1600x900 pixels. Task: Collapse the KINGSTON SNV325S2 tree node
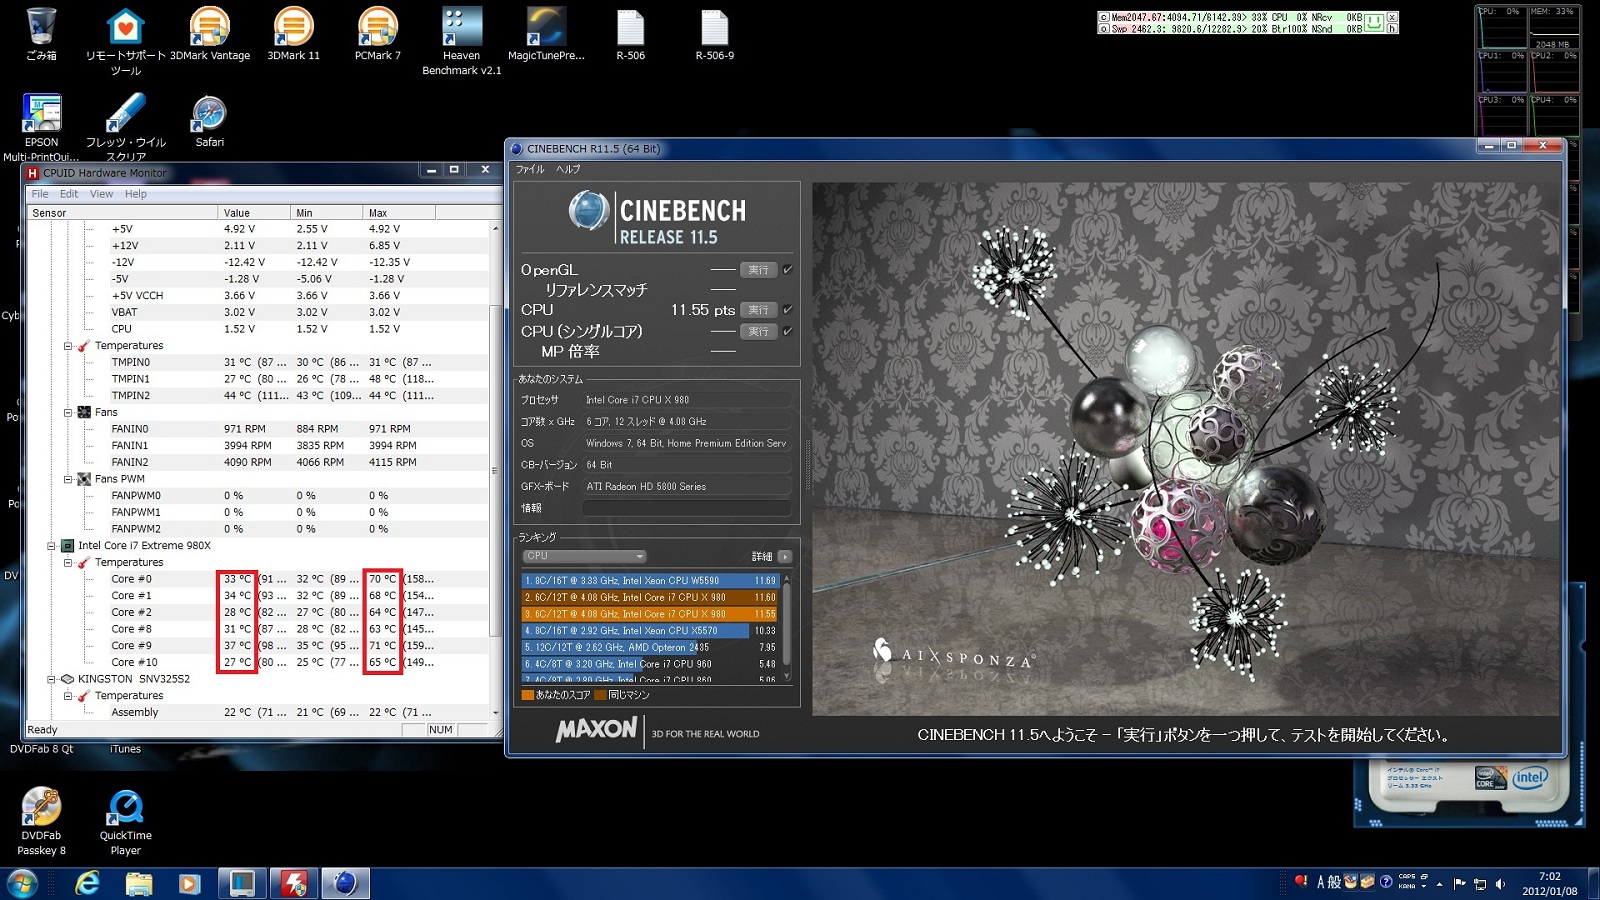click(x=51, y=679)
